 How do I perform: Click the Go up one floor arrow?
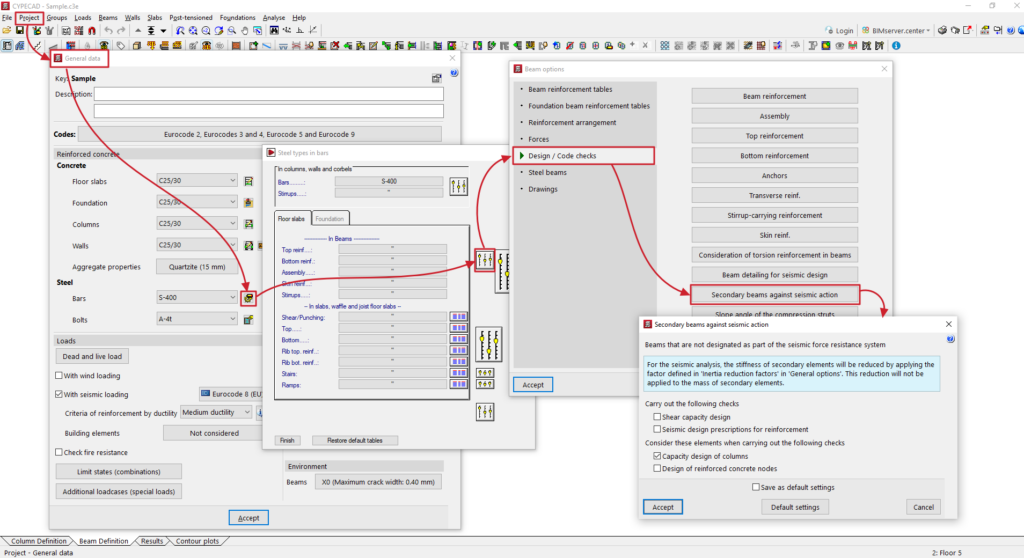click(x=138, y=30)
